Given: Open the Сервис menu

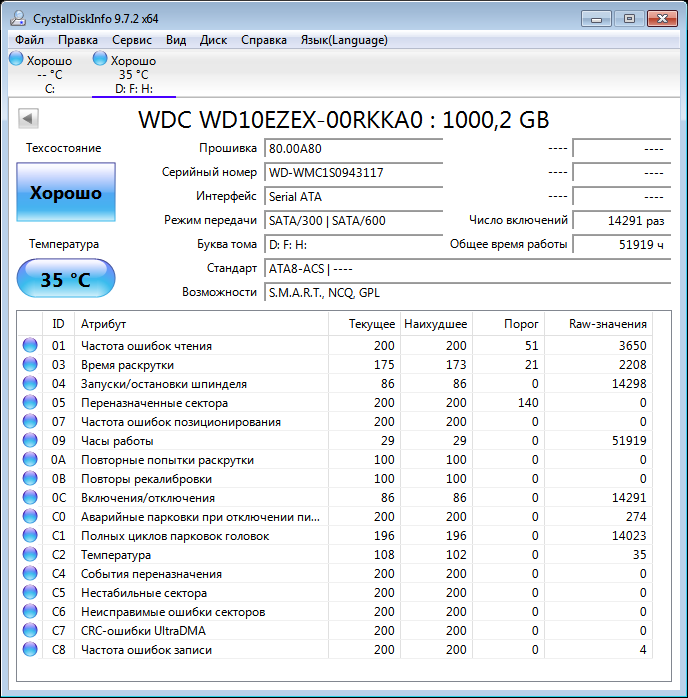Looking at the screenshot, I should [132, 40].
